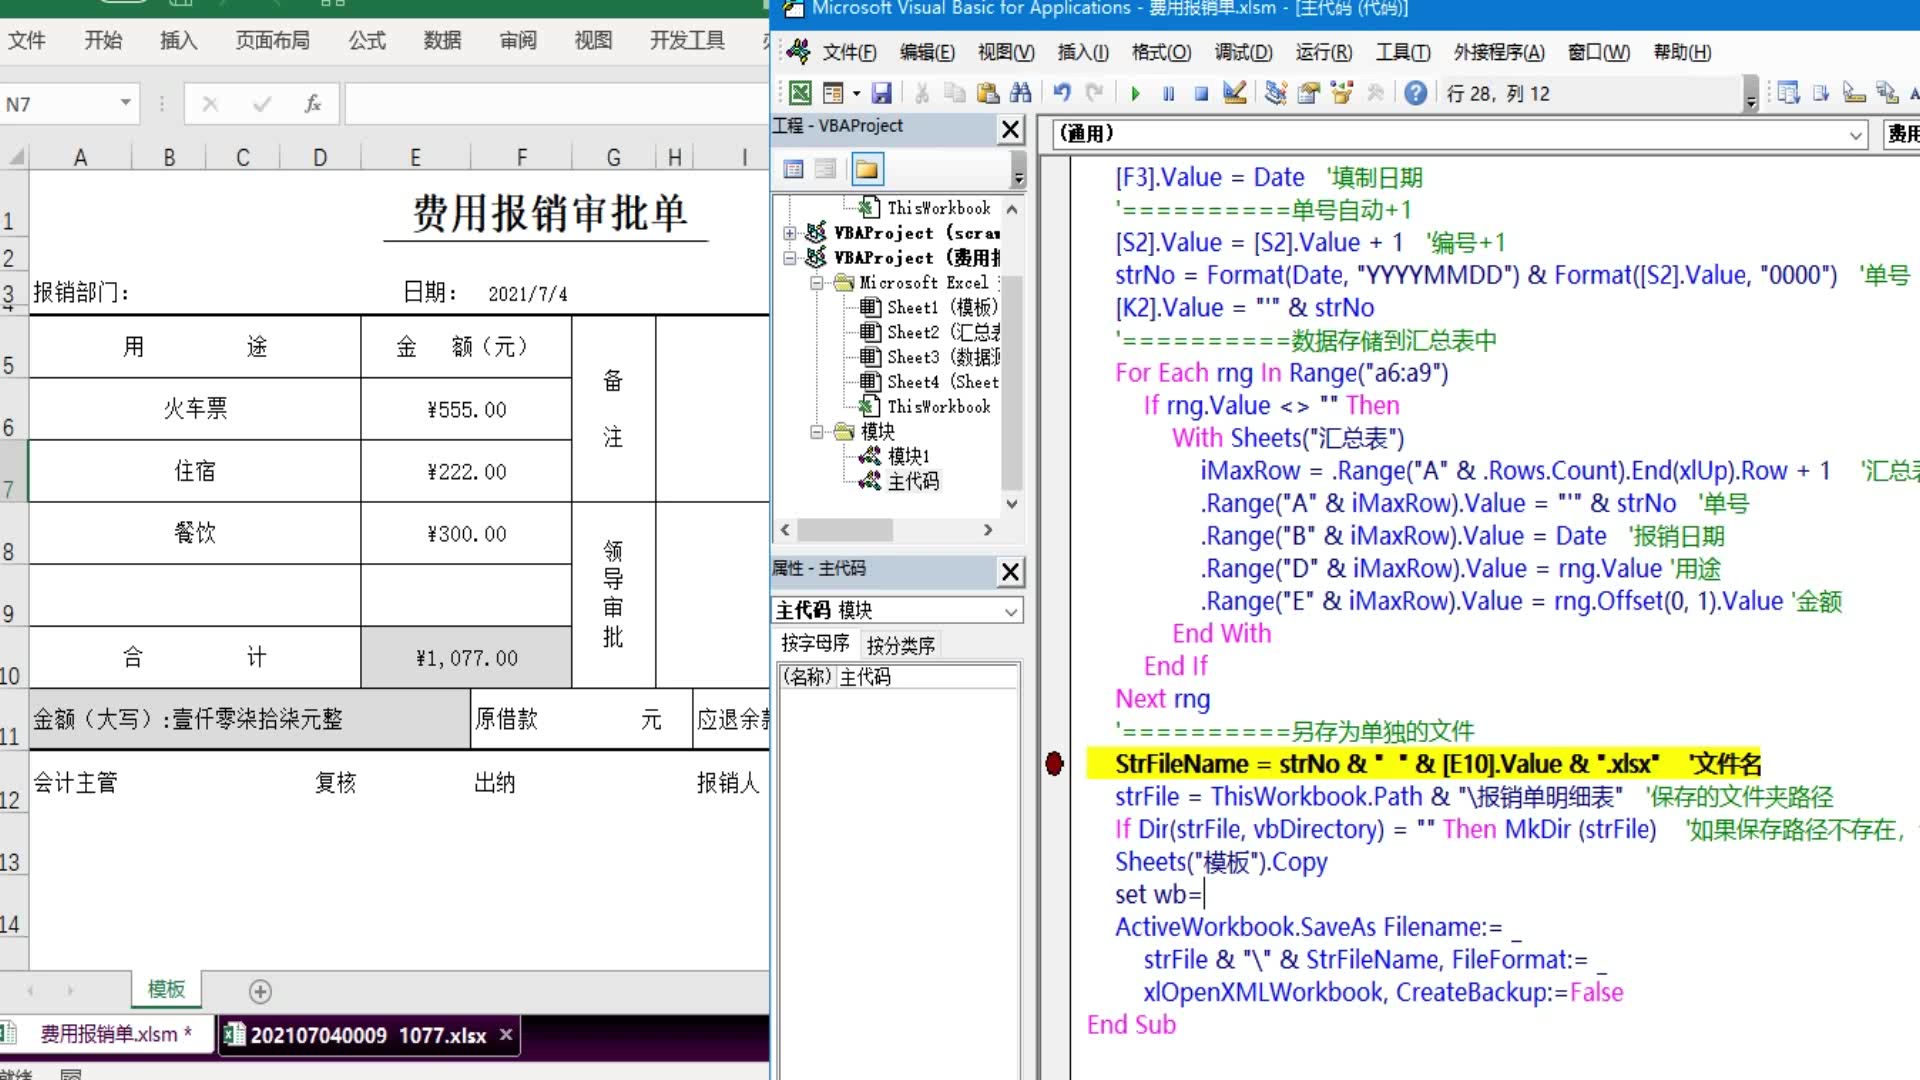
Task: Open the 开发工具 ribbon tab in Excel
Action: (687, 40)
